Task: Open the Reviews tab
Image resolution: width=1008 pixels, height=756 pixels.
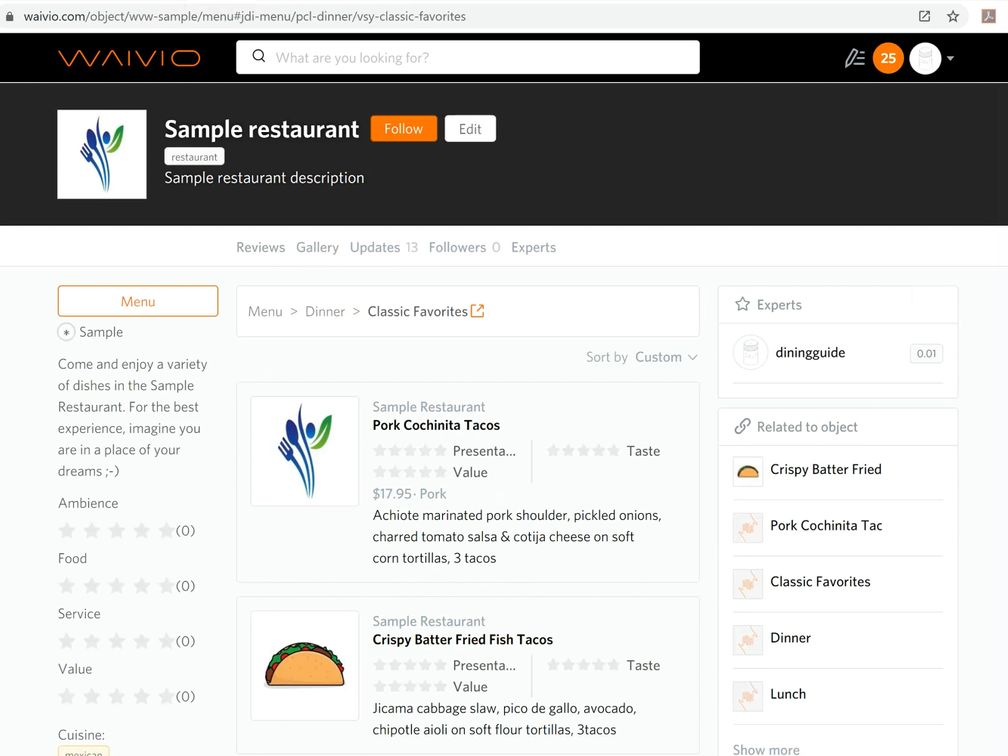Action: click(x=260, y=247)
